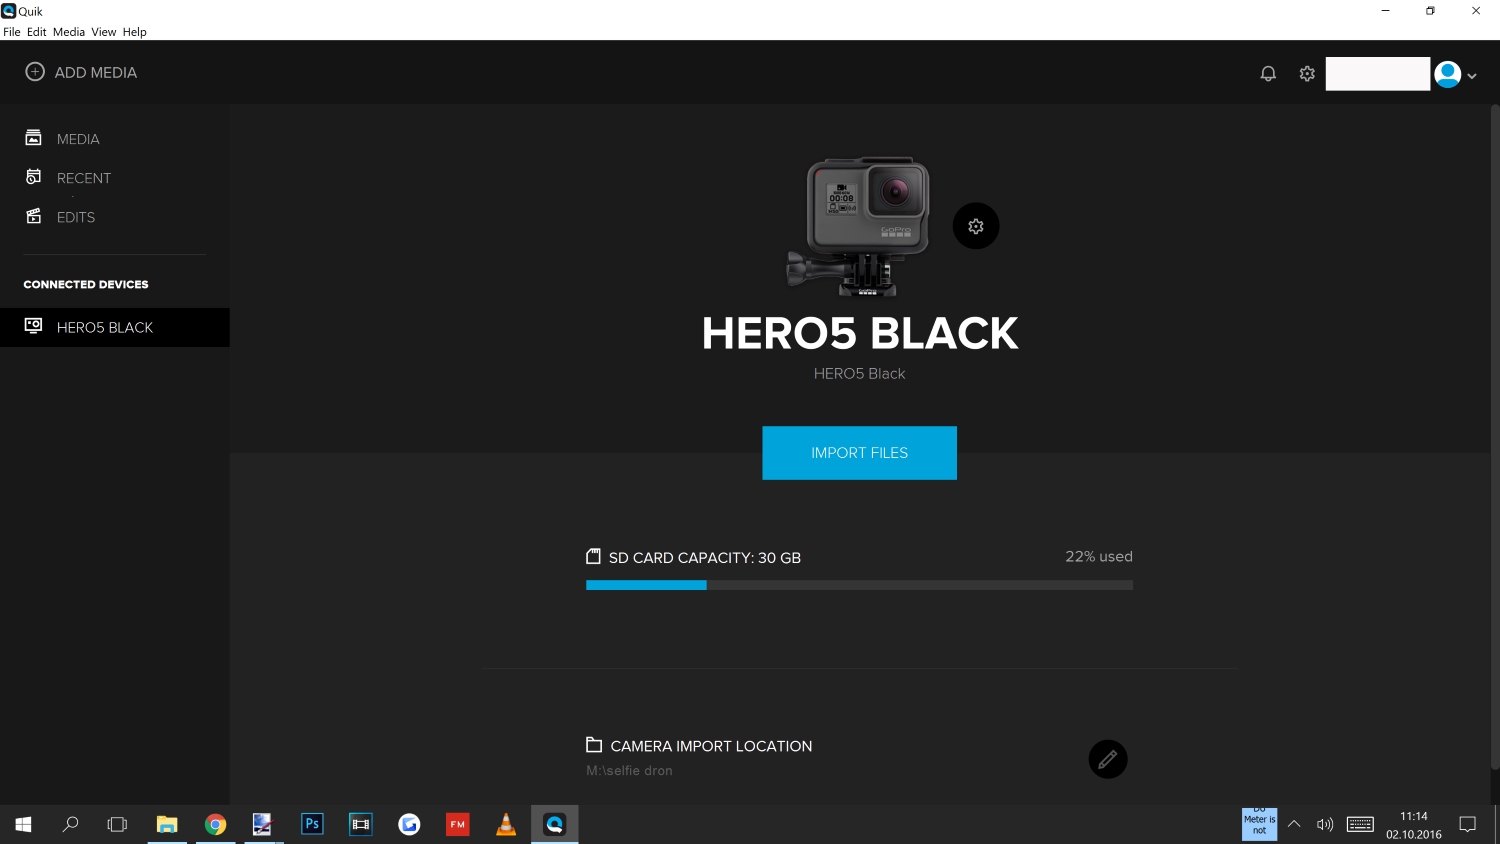This screenshot has height=844, width=1500.
Task: Show hidden system tray icons
Action: pos(1294,824)
